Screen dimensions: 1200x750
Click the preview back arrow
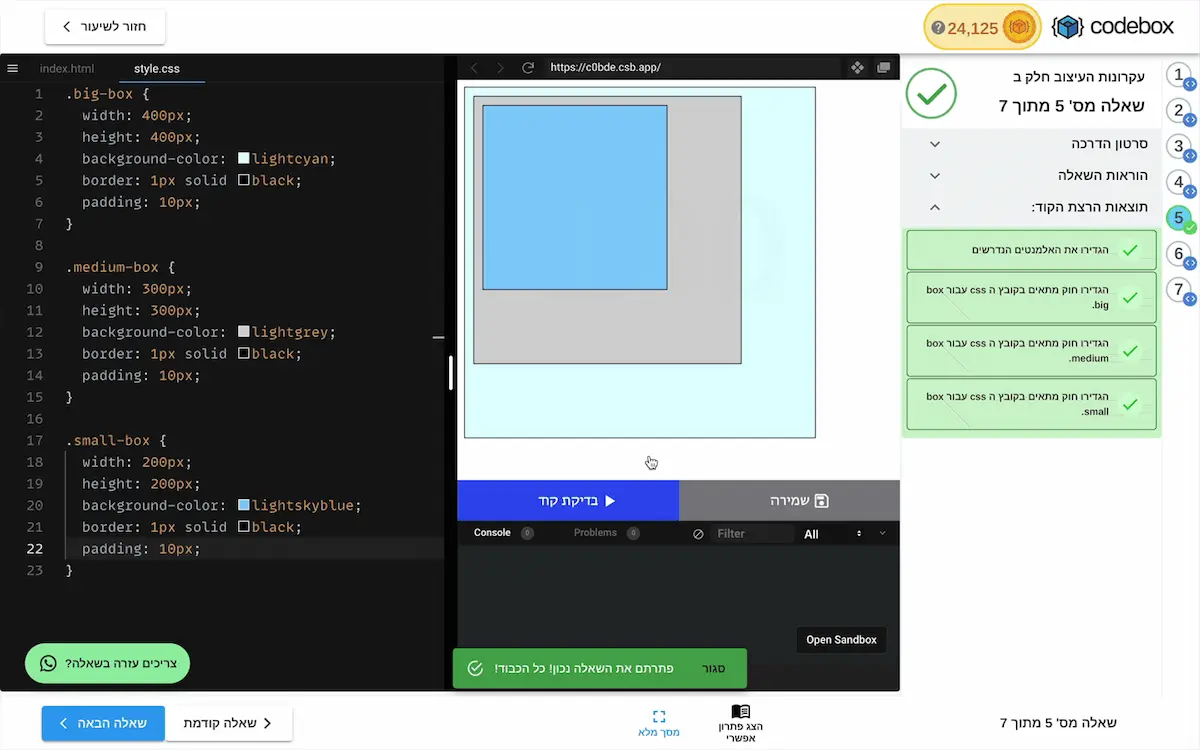point(474,68)
